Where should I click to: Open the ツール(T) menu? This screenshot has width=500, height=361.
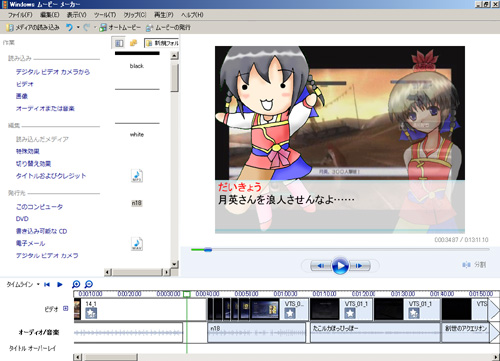coord(105,15)
